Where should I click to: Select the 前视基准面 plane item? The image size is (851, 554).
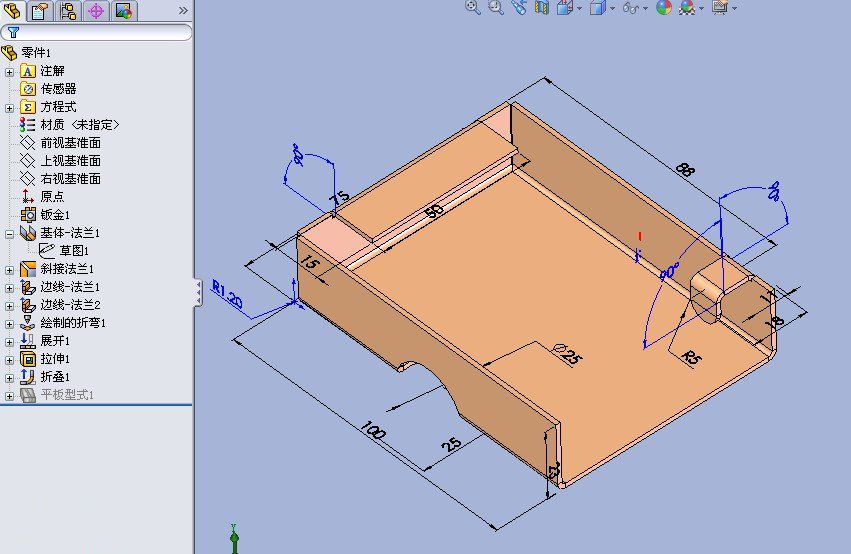(70, 143)
